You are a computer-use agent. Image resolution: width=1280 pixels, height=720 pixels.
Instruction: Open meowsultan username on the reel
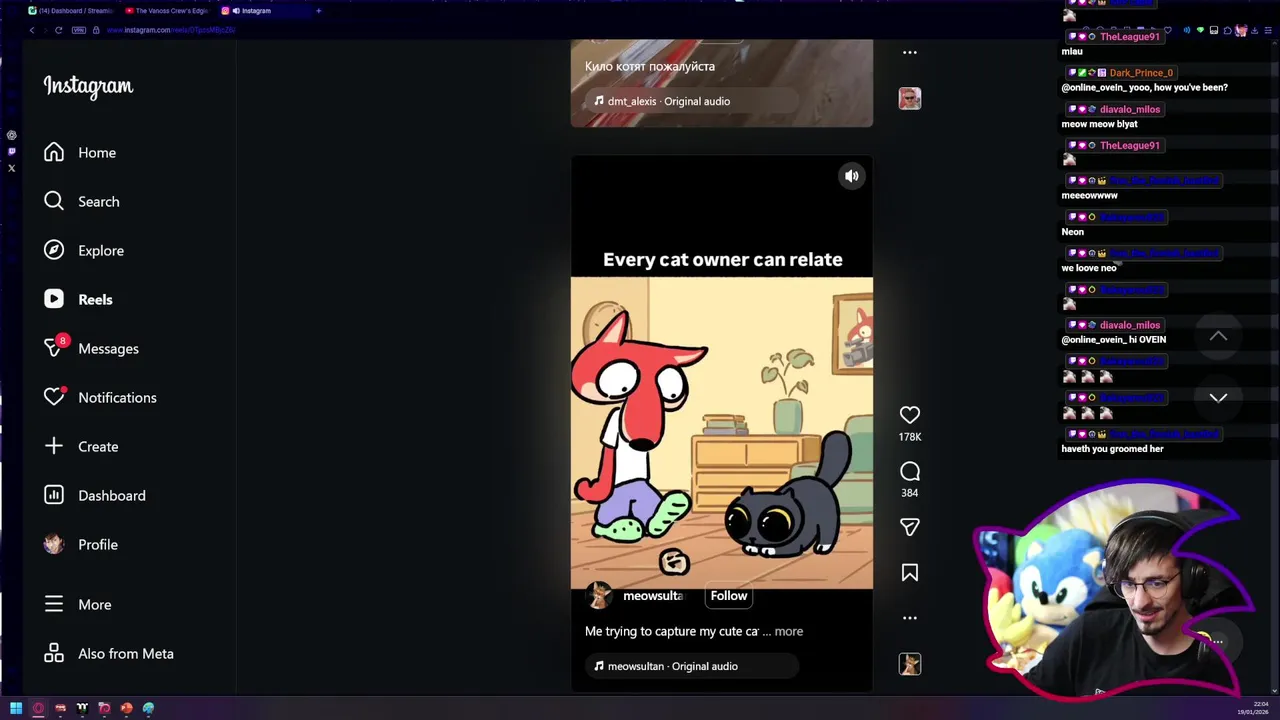(x=653, y=596)
